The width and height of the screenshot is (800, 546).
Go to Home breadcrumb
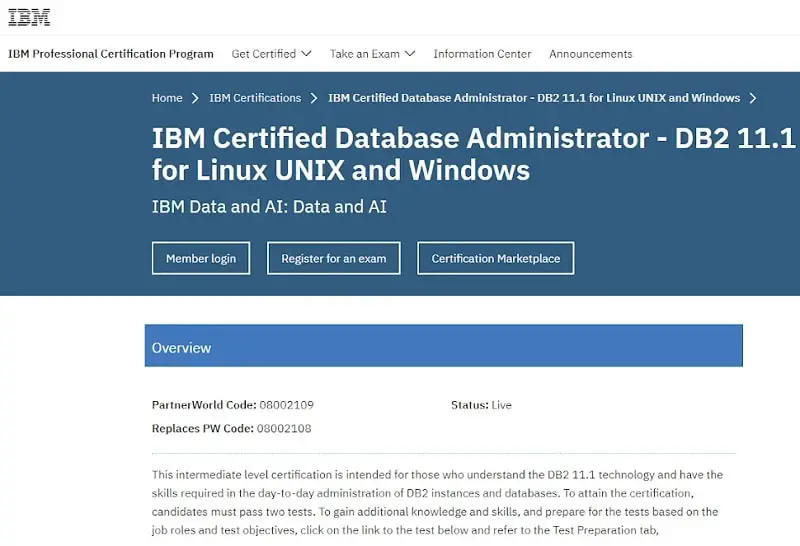pos(167,98)
